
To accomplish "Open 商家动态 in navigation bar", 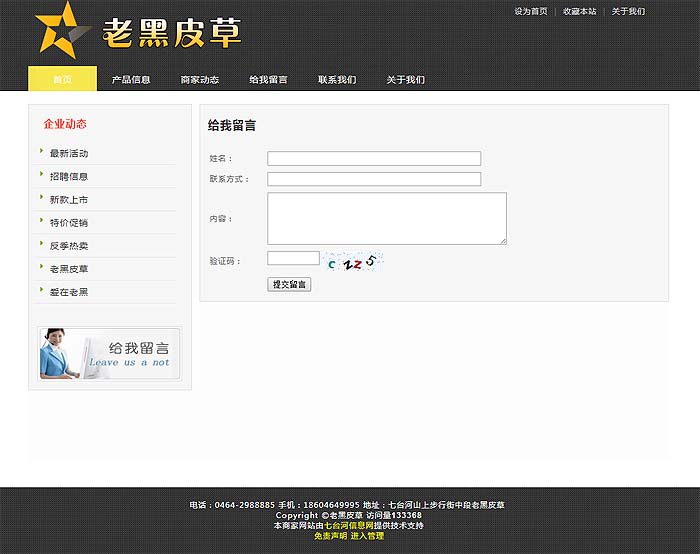I will pyautogui.click(x=200, y=79).
